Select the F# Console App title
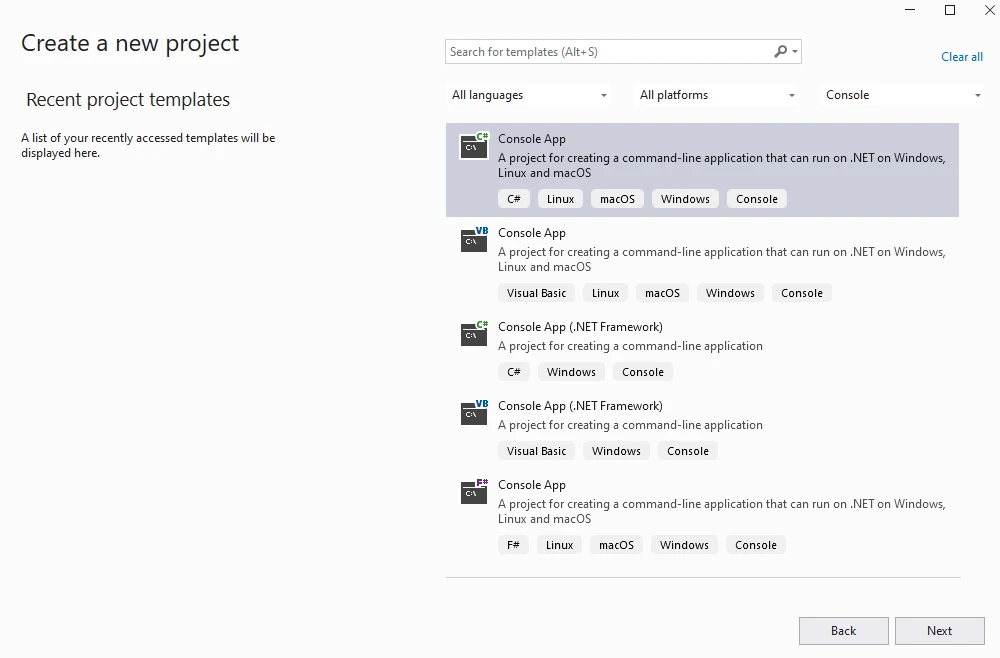The image size is (1000, 658). [532, 485]
